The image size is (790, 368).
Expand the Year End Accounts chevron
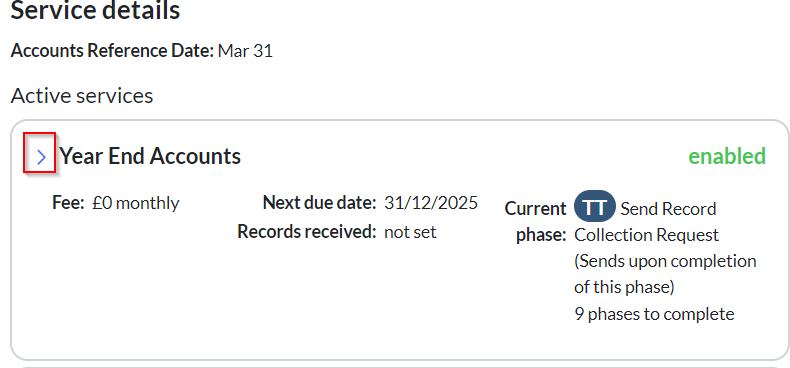tap(41, 157)
